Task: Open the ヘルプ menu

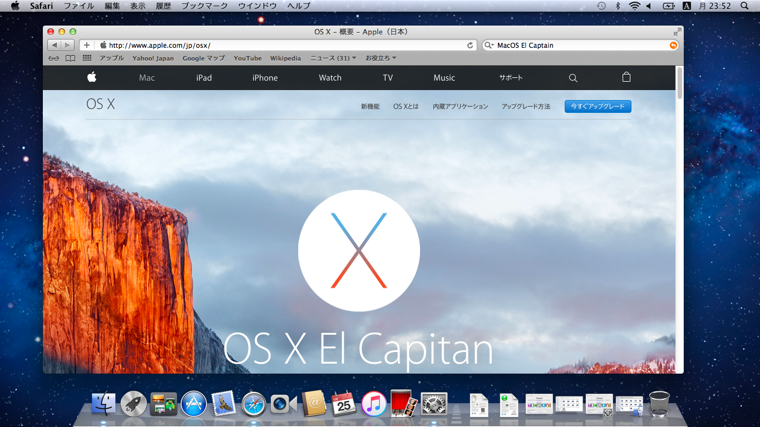Action: (x=299, y=6)
